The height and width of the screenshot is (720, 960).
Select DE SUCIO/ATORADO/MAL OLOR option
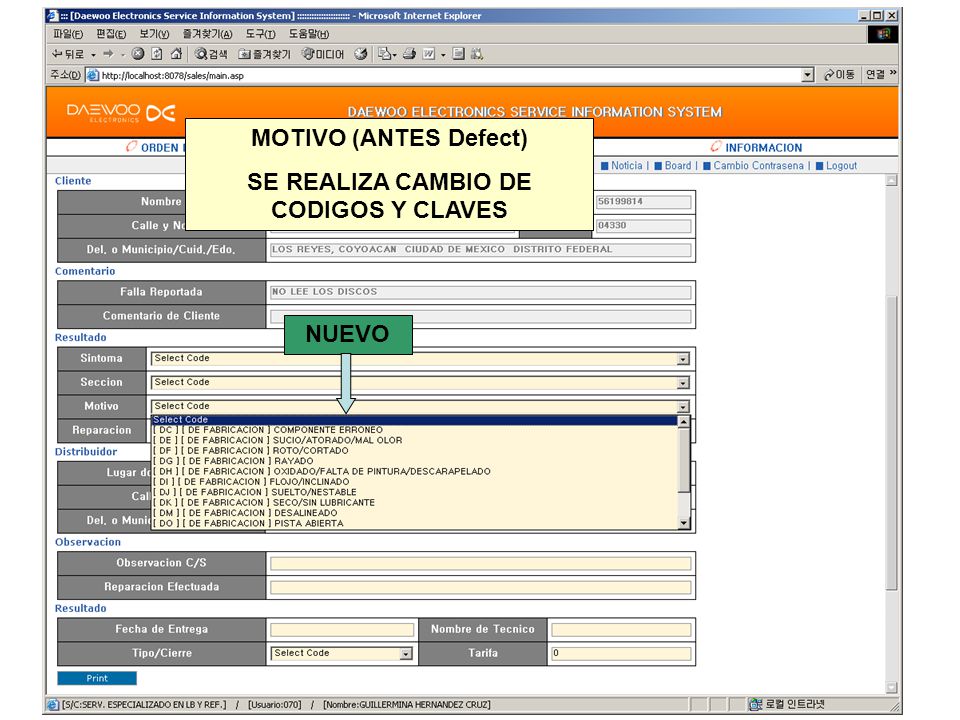[x=414, y=440]
